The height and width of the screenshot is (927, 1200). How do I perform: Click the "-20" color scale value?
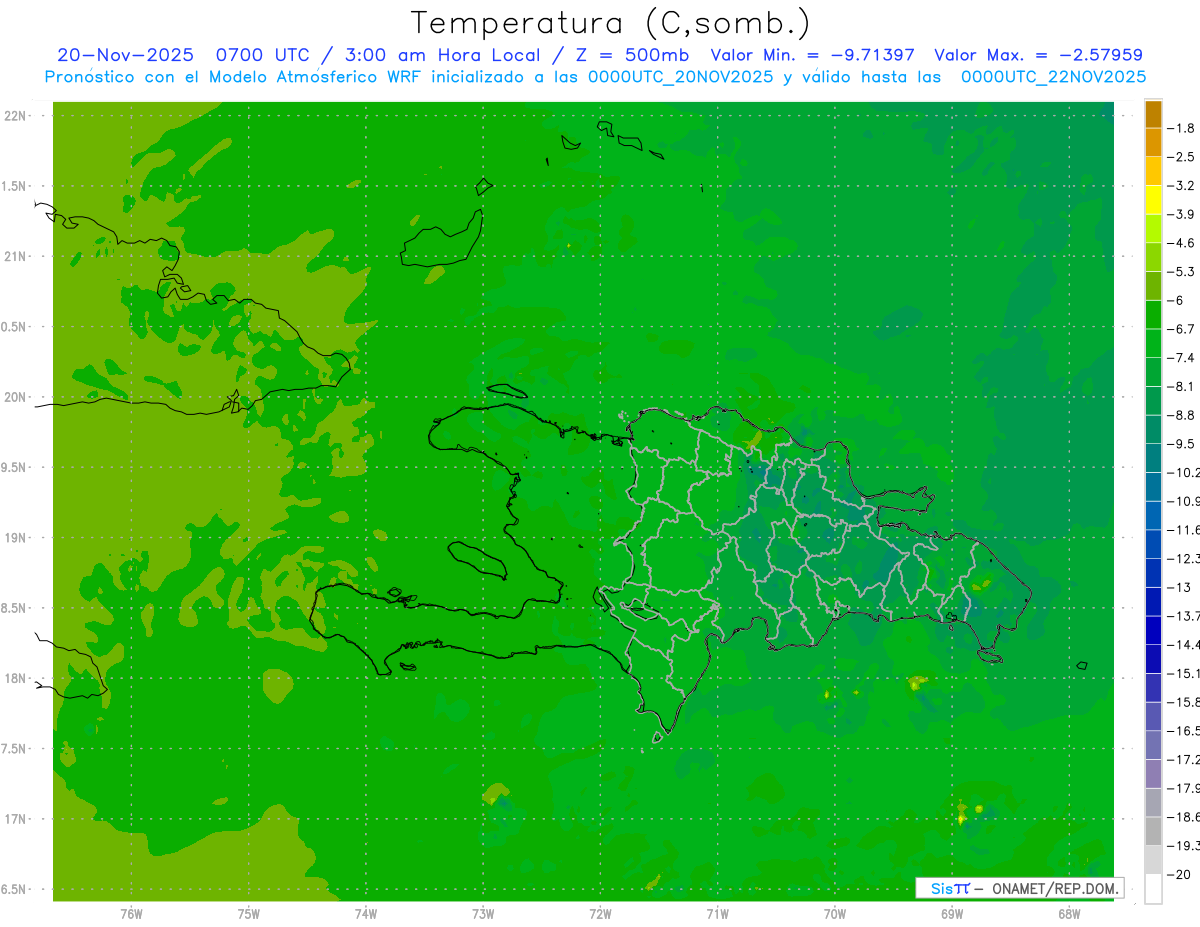pyautogui.click(x=1179, y=874)
